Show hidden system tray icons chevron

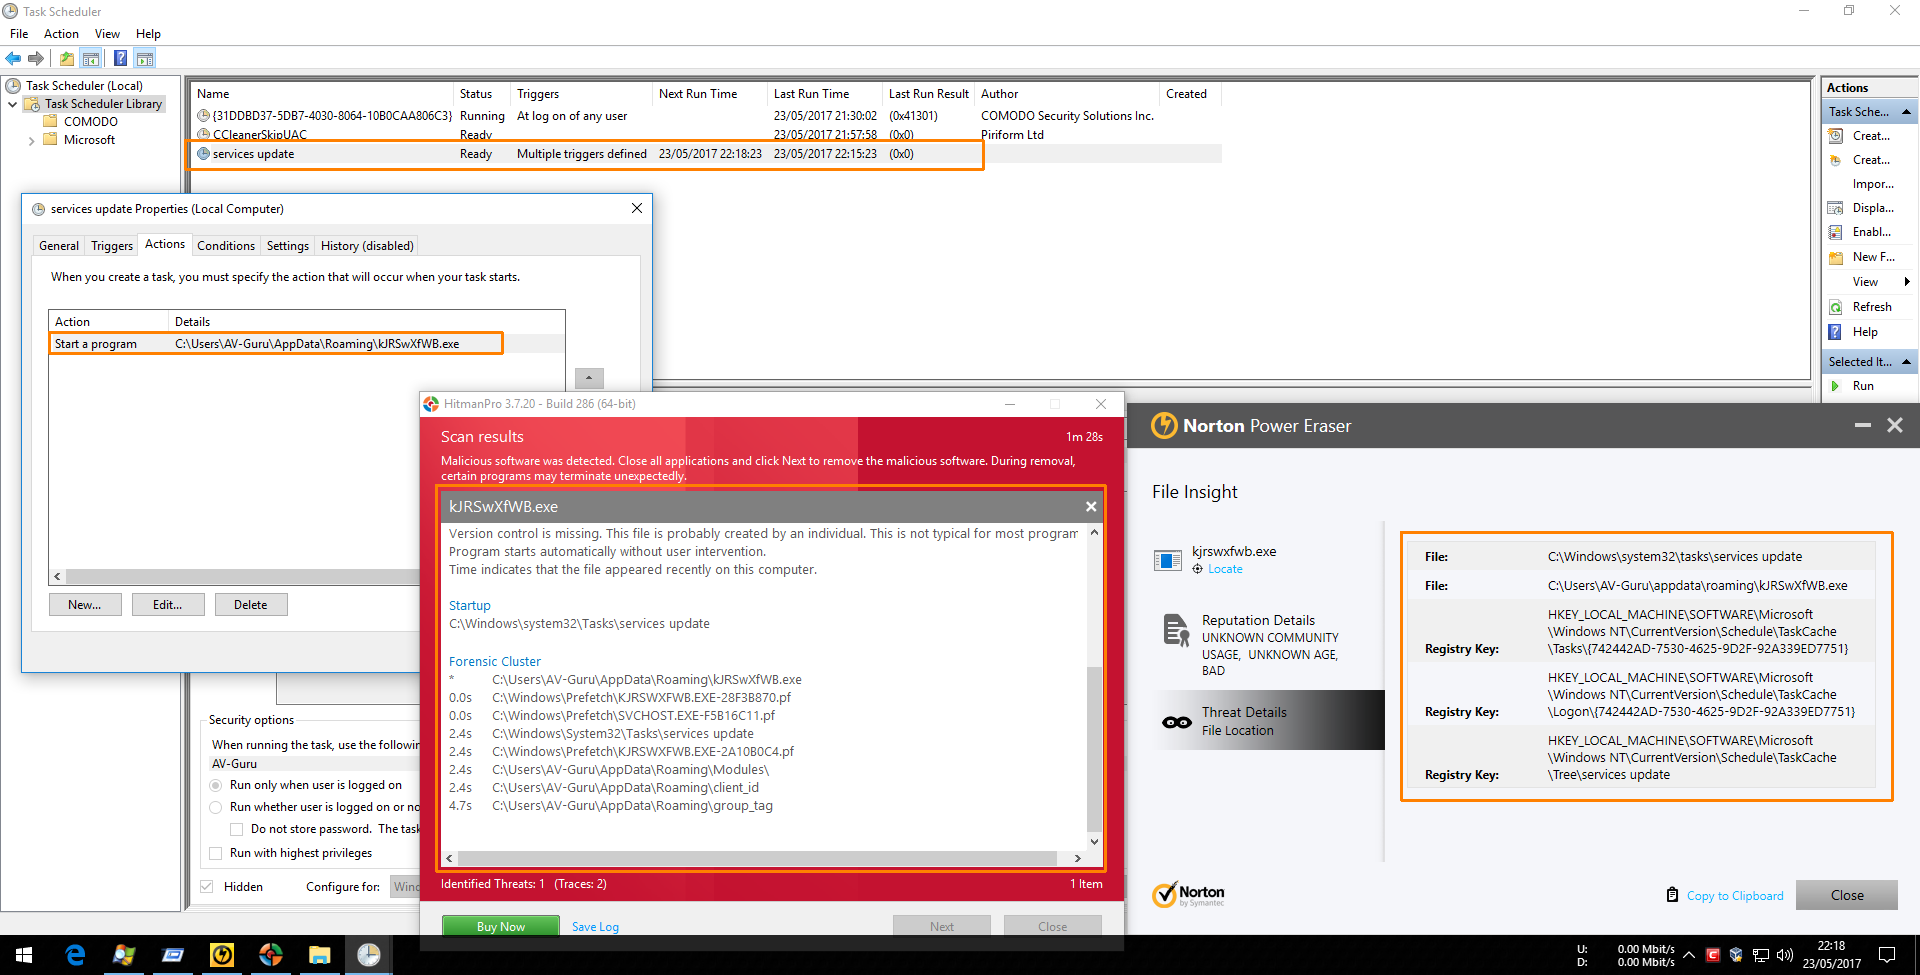[x=1689, y=955]
